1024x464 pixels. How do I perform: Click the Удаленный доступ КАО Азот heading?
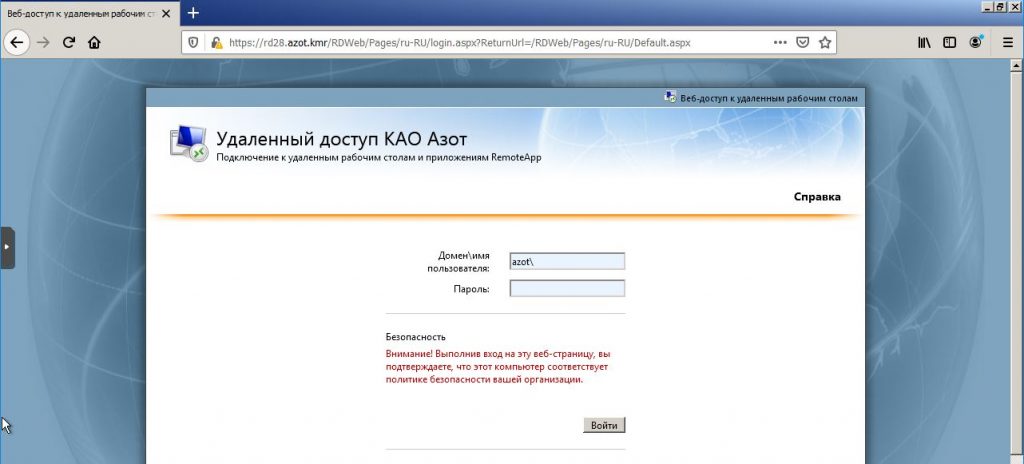pyautogui.click(x=342, y=139)
